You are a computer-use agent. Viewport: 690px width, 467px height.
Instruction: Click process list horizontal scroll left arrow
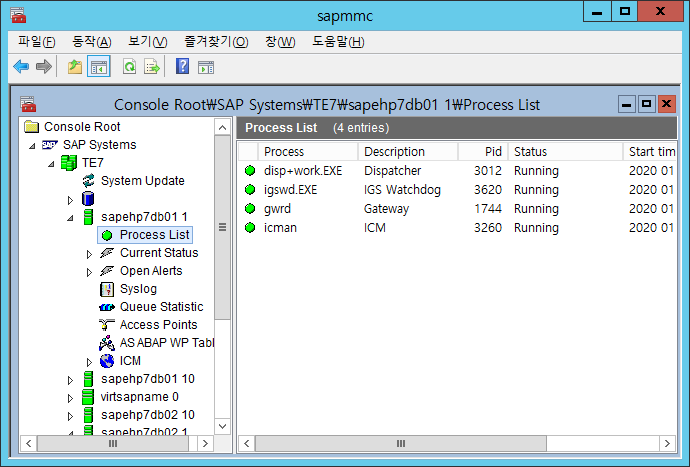pos(247,443)
